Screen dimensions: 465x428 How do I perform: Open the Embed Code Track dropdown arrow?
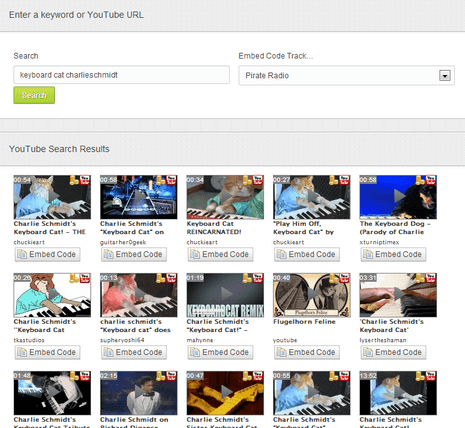click(445, 76)
